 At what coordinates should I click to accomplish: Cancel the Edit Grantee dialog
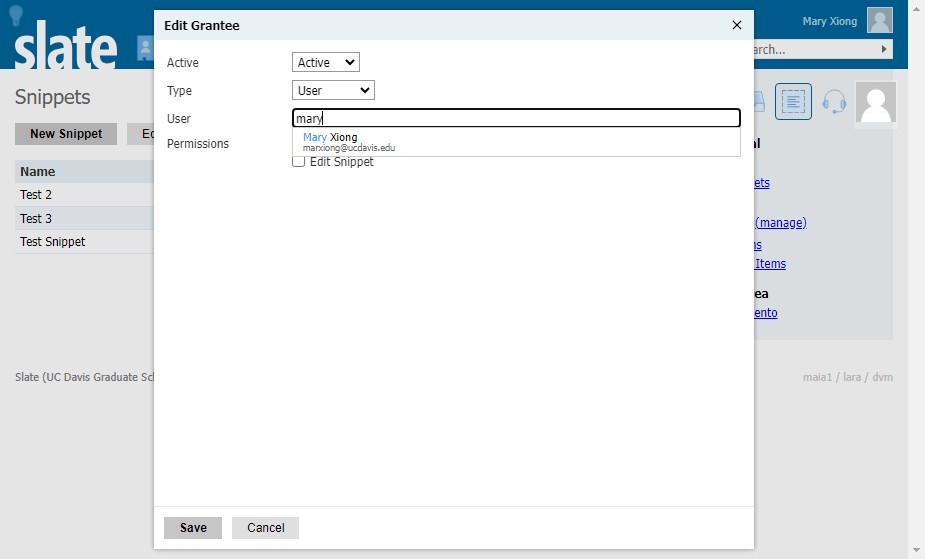265,528
